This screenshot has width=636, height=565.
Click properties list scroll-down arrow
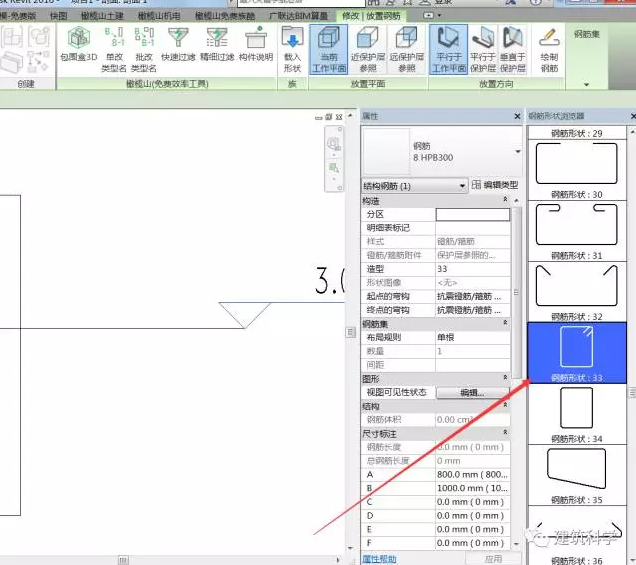coord(516,544)
